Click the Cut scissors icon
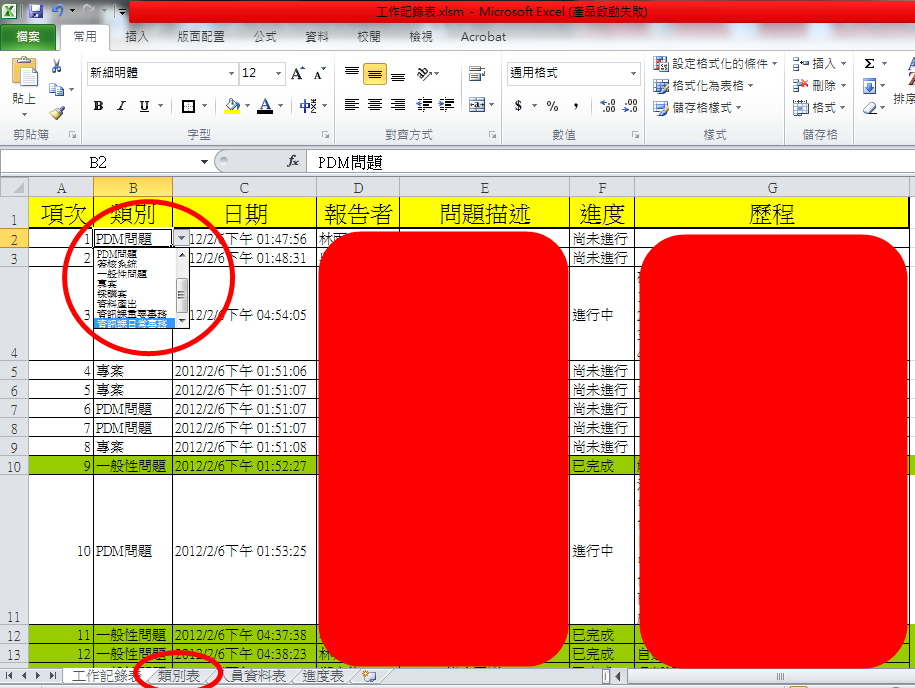The width and height of the screenshot is (915, 688). [x=57, y=66]
